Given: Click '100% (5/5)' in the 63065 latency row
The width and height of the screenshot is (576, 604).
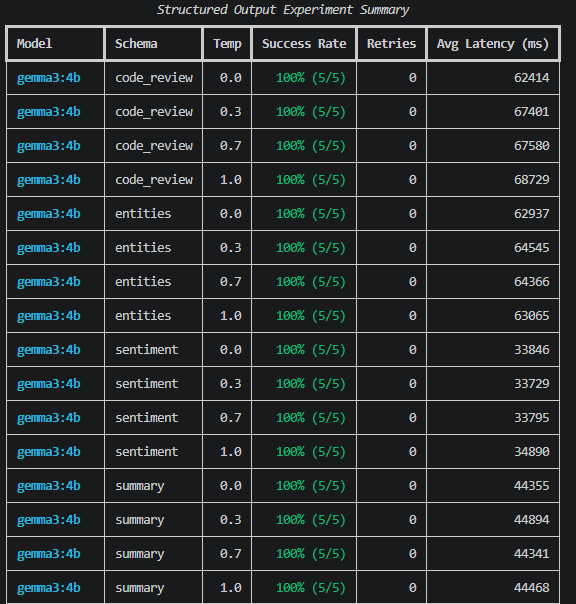Looking at the screenshot, I should tap(311, 315).
